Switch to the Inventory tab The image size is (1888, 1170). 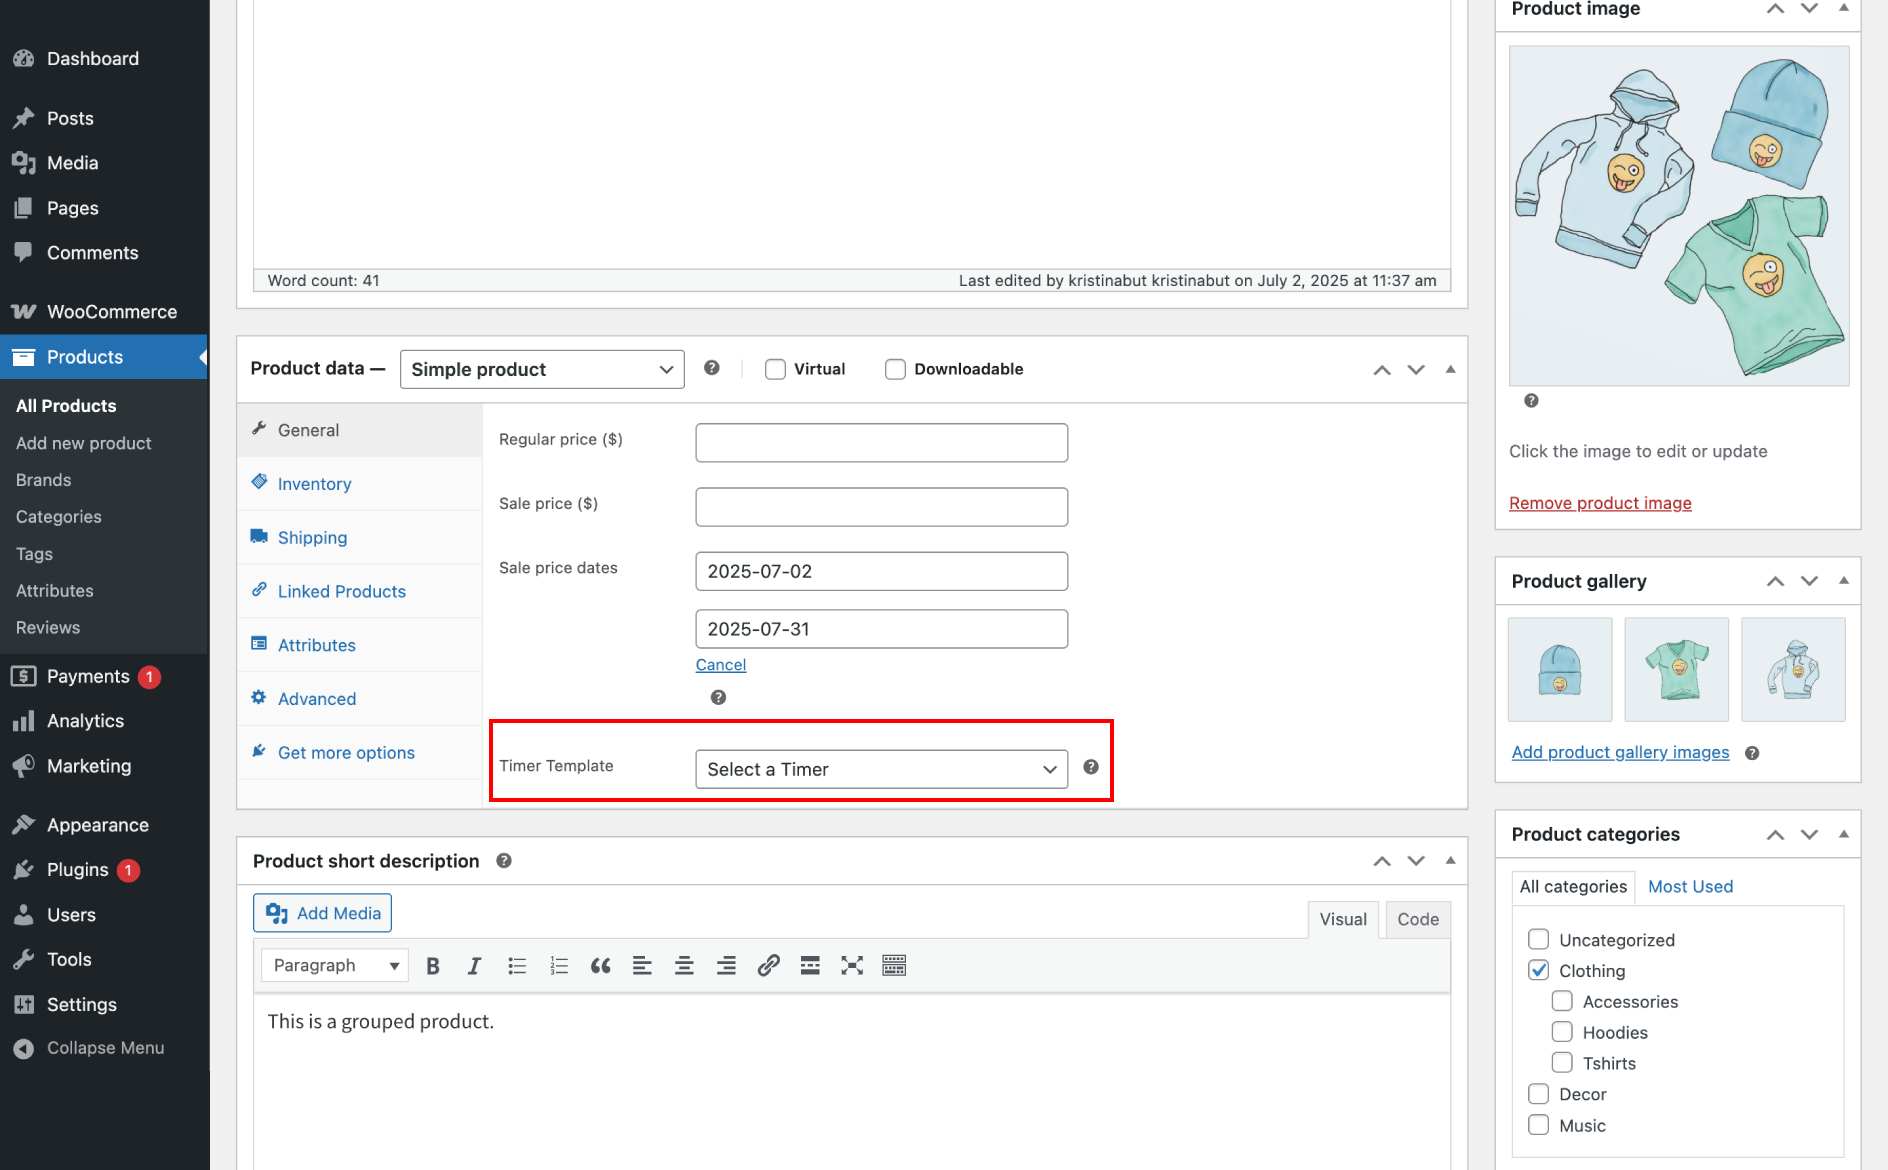(x=314, y=484)
